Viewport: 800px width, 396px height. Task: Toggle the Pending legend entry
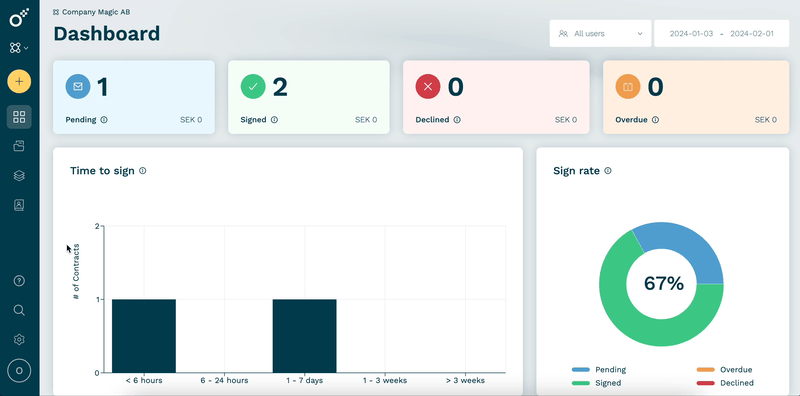click(x=598, y=369)
